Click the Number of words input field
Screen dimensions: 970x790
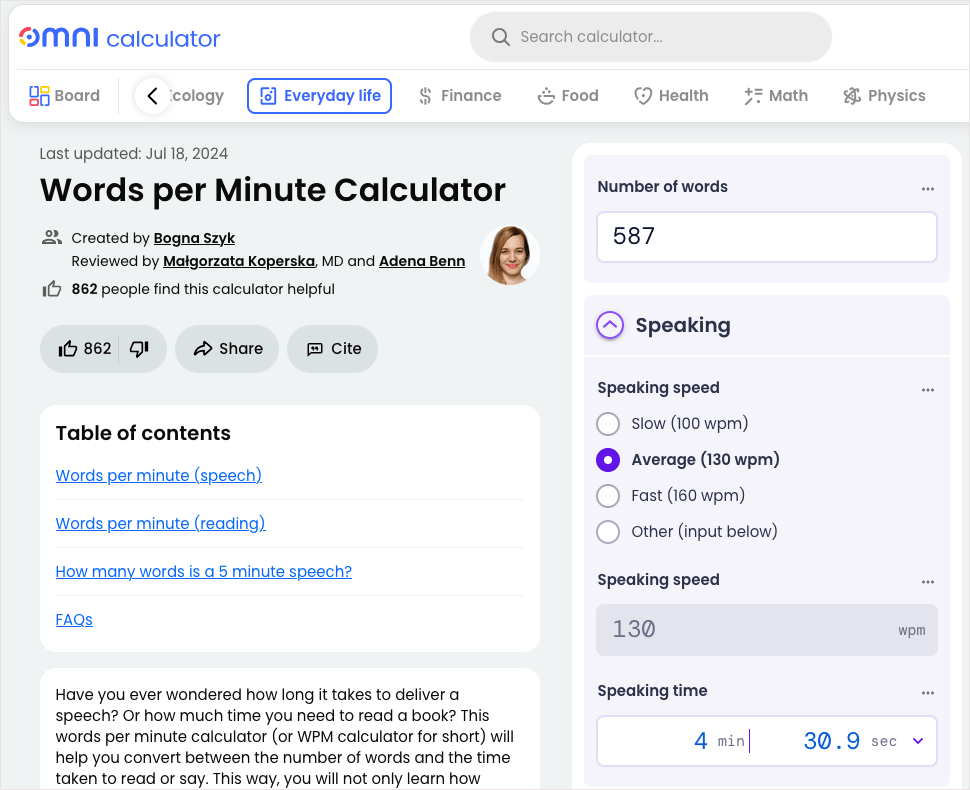766,237
